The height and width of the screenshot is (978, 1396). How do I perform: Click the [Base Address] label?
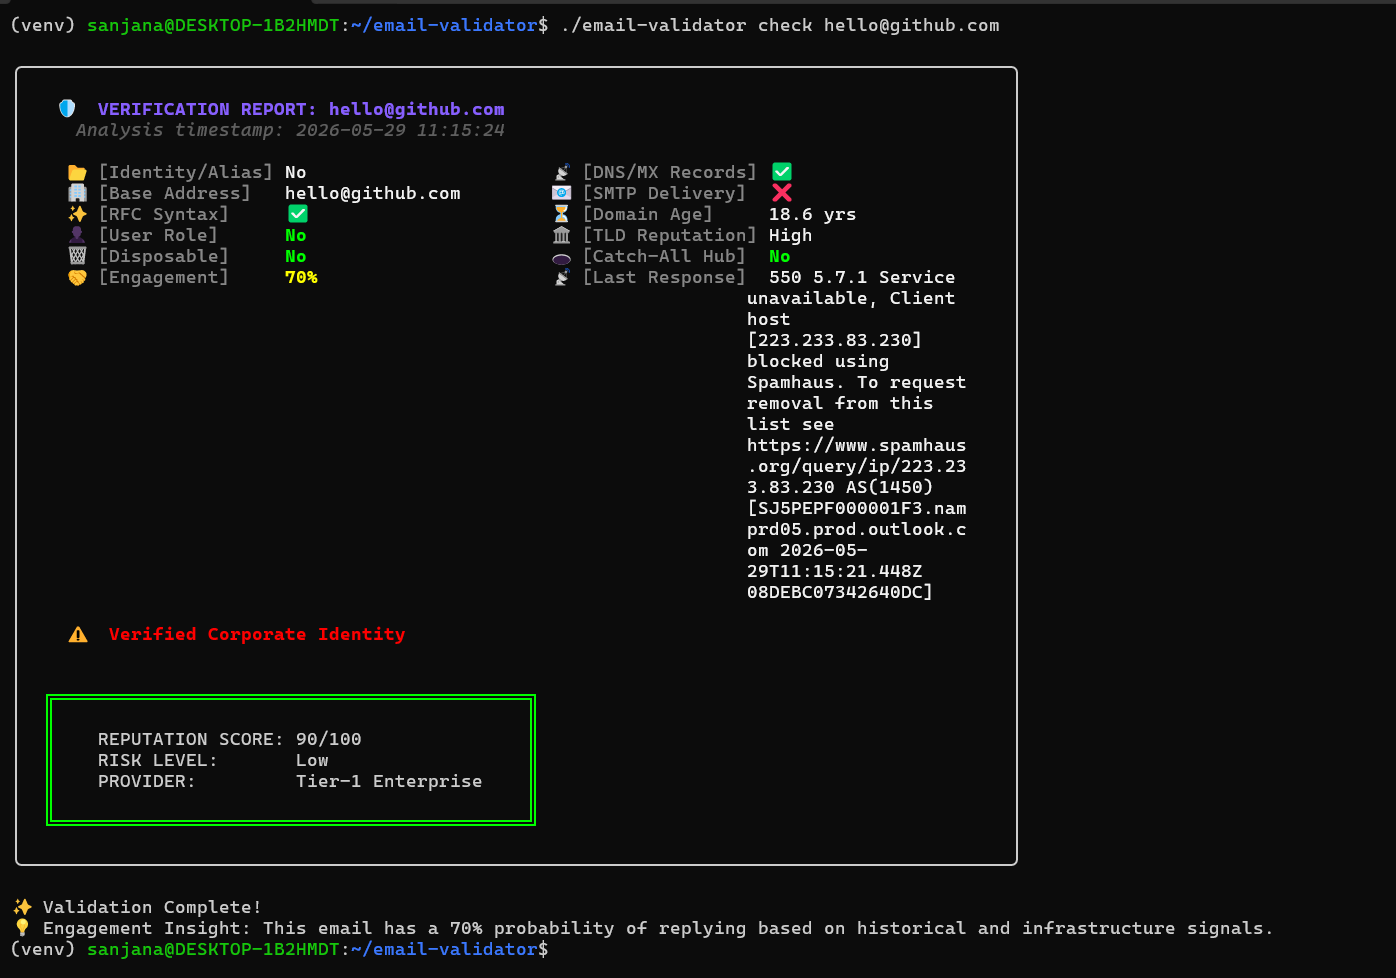[x=174, y=193]
